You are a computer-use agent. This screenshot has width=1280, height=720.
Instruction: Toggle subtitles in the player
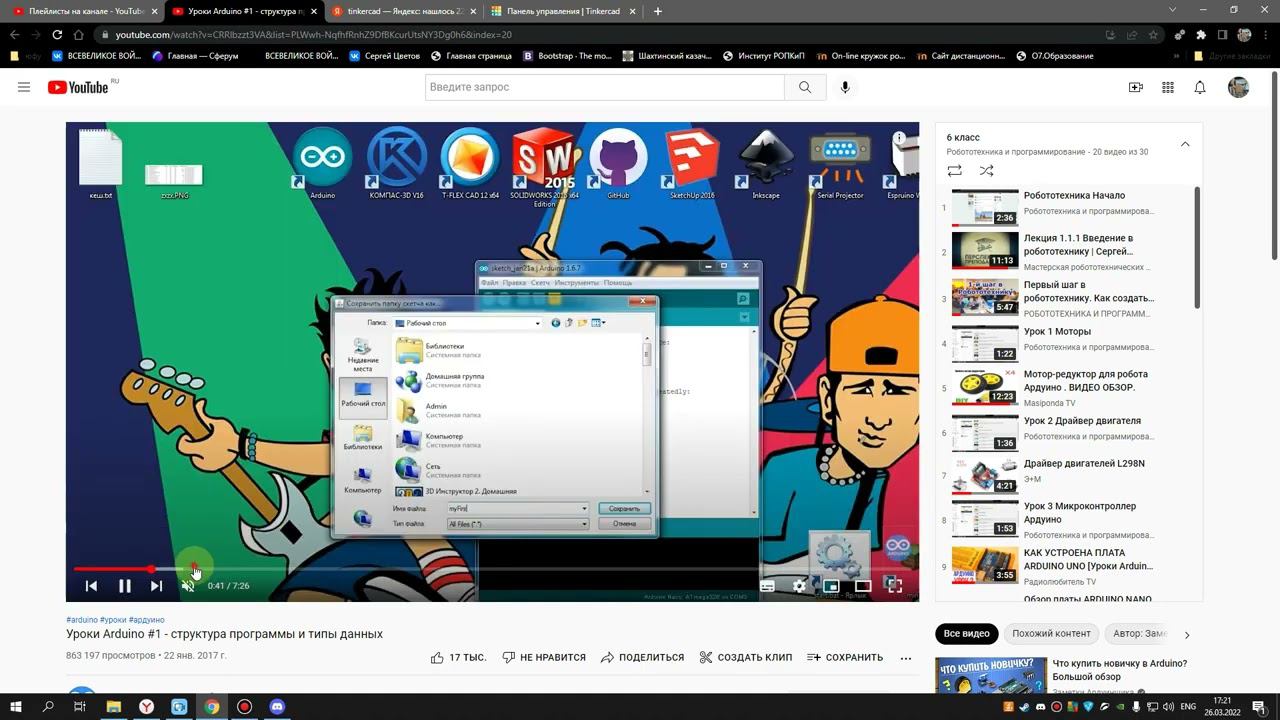click(767, 586)
